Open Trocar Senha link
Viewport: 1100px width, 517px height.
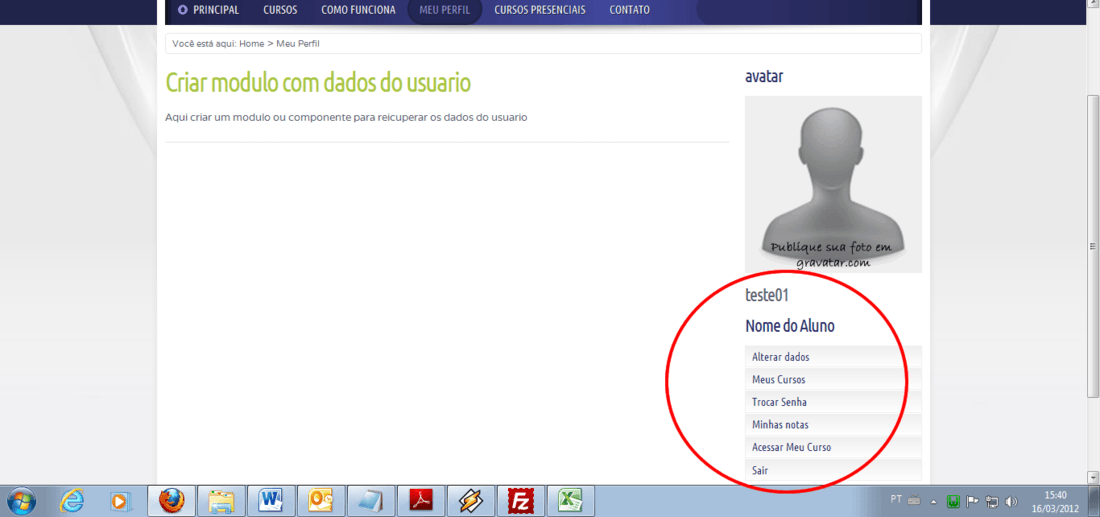(833, 403)
